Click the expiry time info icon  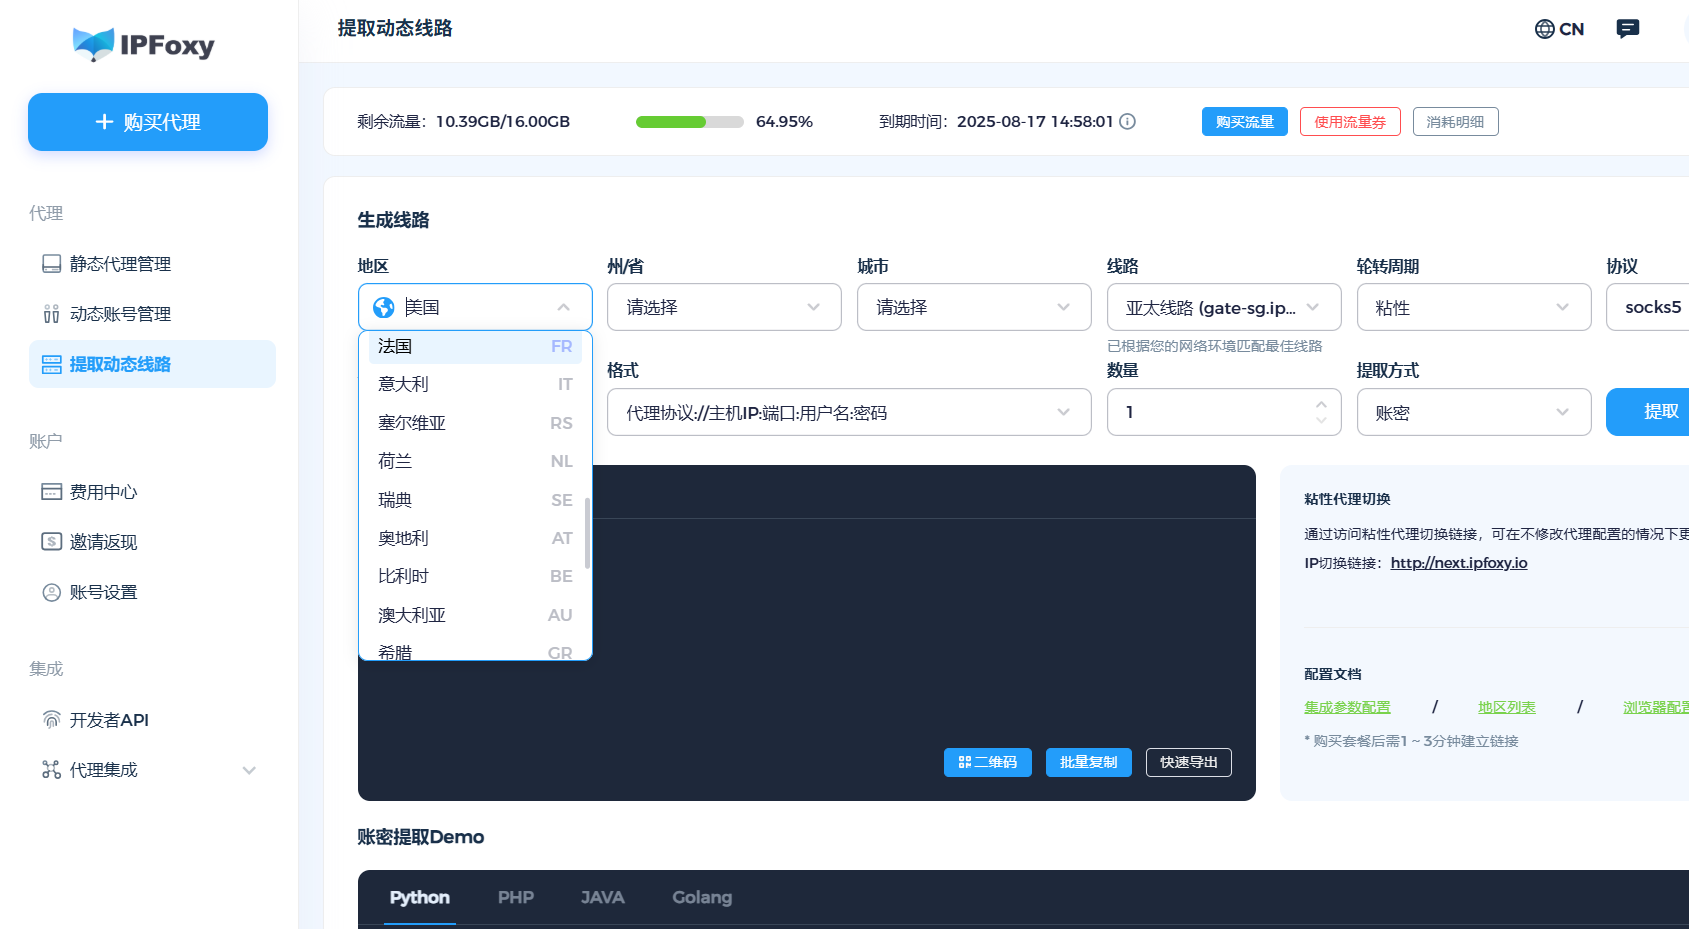(x=1127, y=121)
